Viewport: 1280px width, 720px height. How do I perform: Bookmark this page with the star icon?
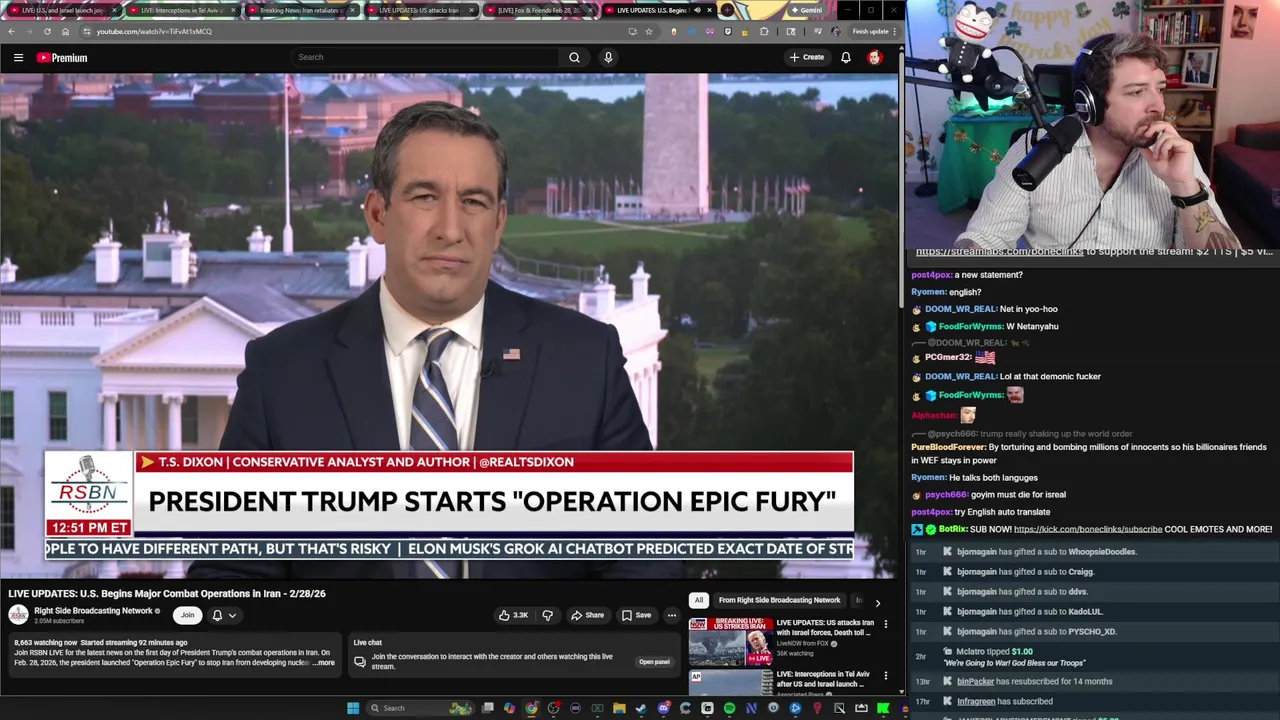tap(648, 31)
